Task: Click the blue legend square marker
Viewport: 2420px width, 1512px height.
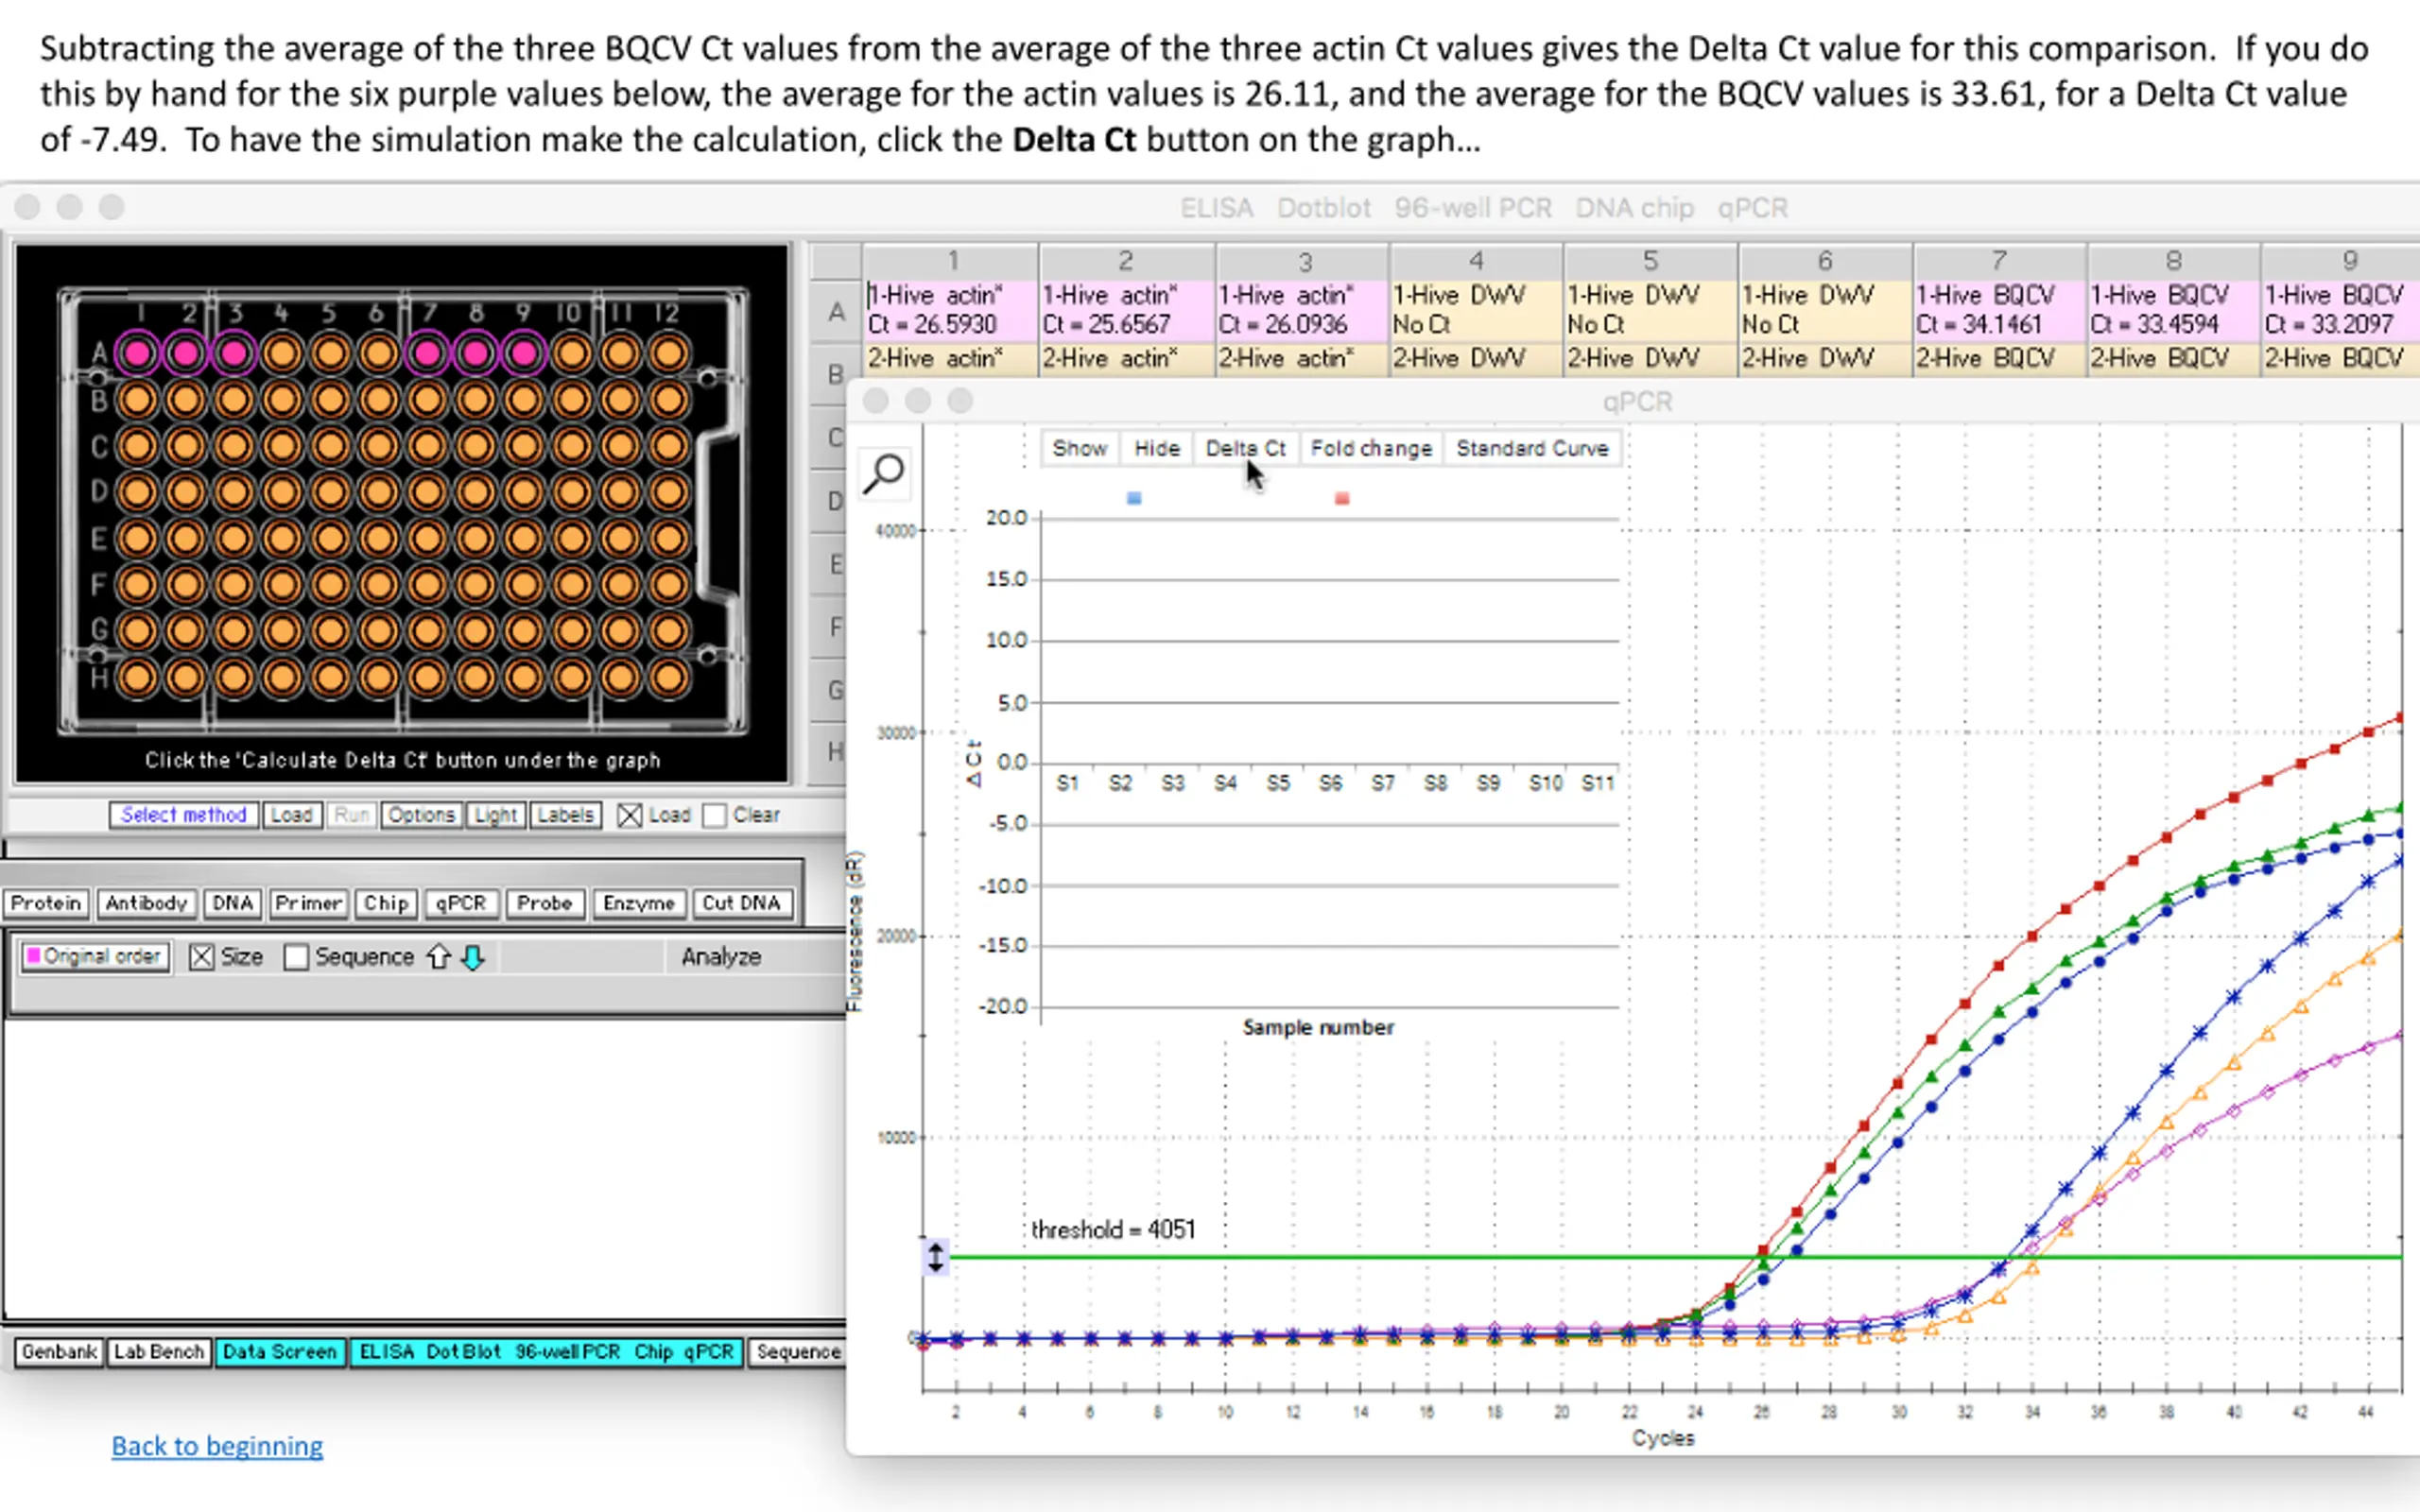Action: coord(1133,498)
